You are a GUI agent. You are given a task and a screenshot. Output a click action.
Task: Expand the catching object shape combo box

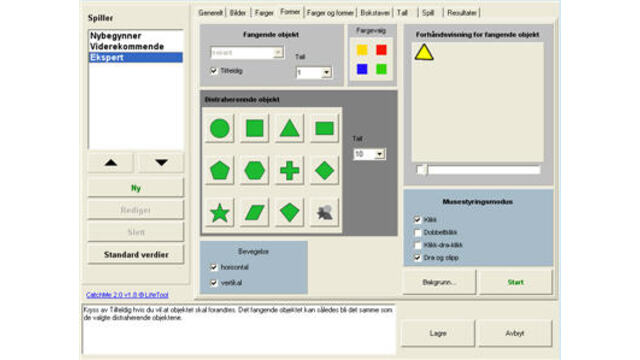278,53
